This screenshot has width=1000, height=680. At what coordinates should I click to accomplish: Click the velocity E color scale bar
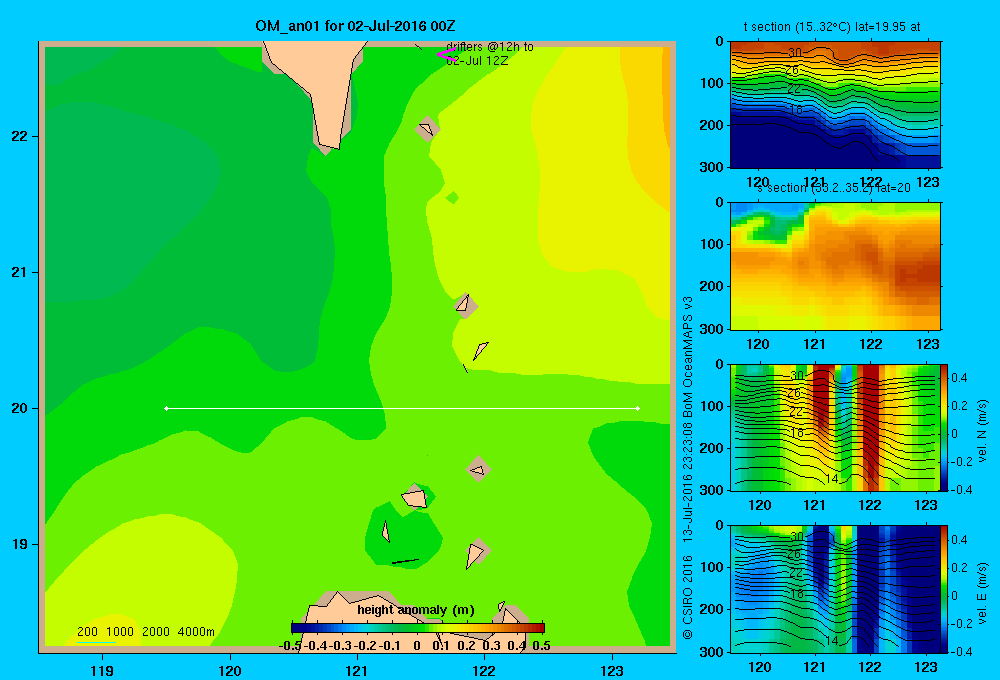945,588
